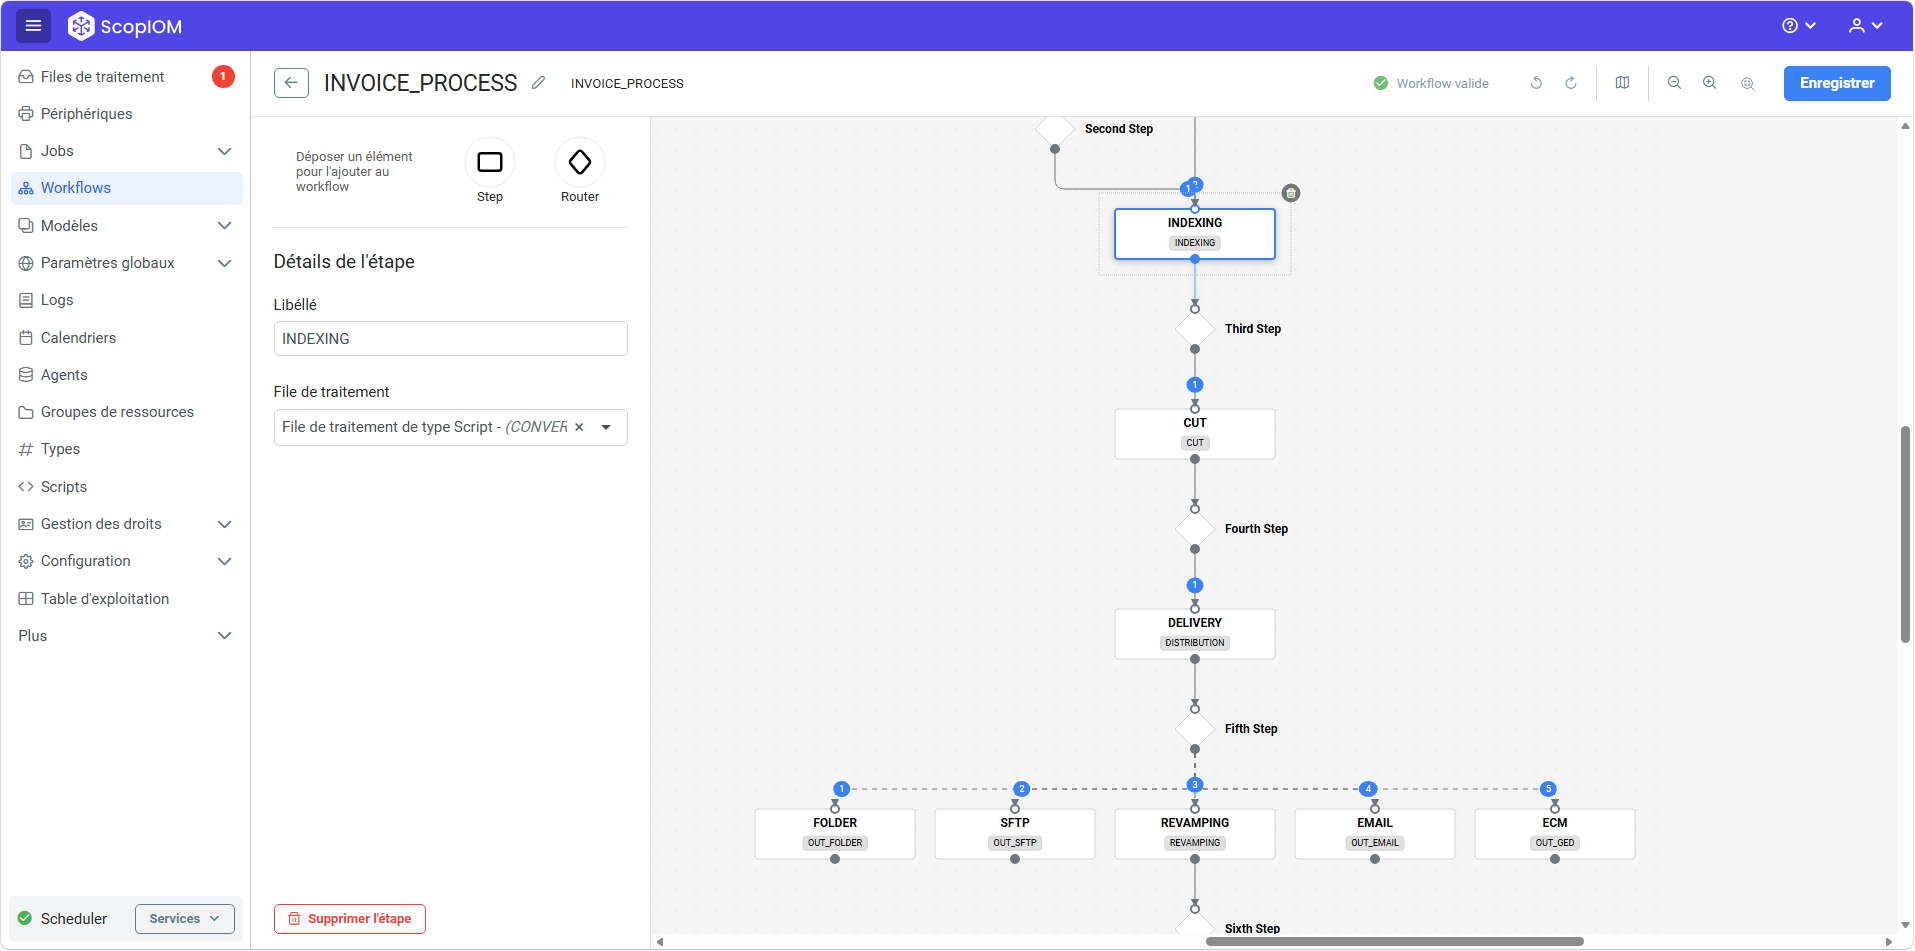The image size is (1915, 951).
Task: Edit the workflow name with the pencil icon
Action: 538,83
